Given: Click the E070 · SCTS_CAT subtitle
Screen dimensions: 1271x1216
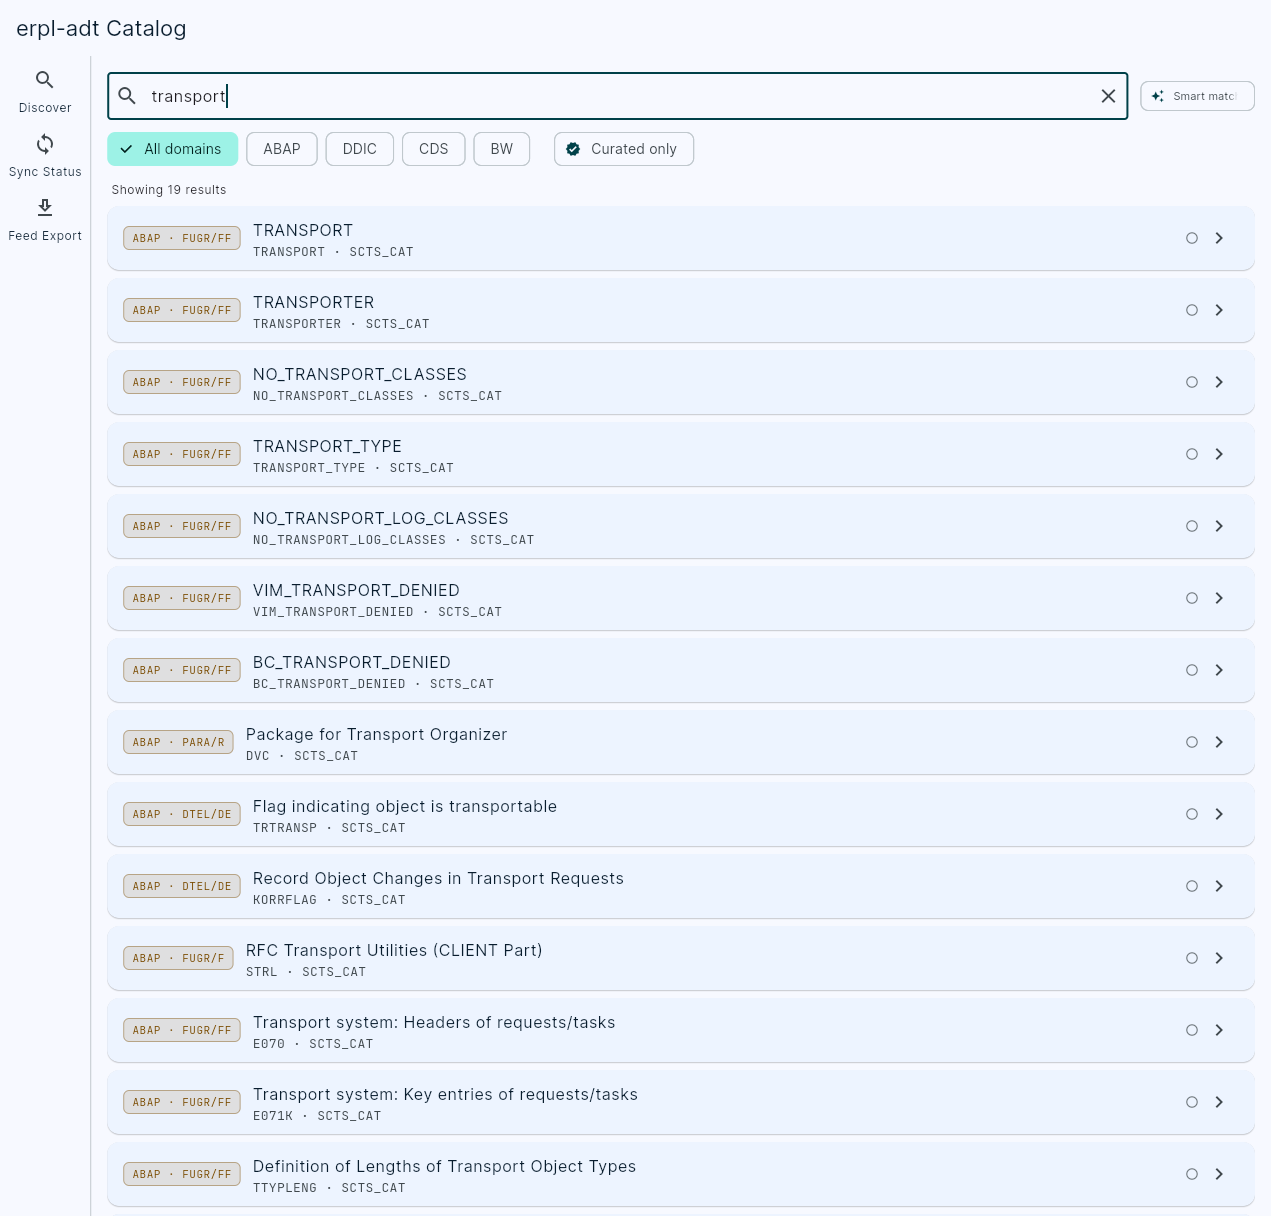Looking at the screenshot, I should (x=313, y=1044).
